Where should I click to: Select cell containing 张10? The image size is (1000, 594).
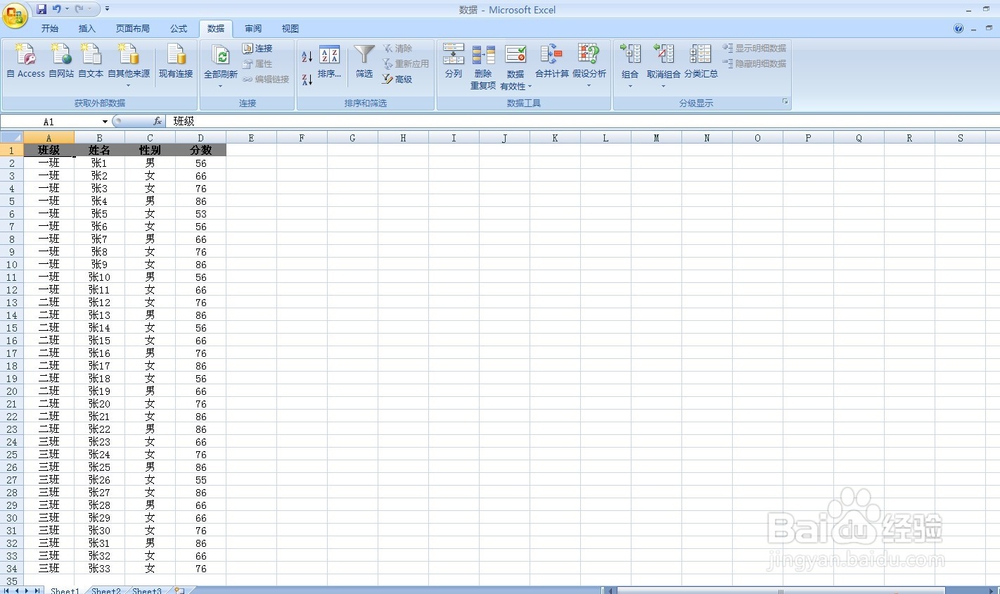point(99,277)
